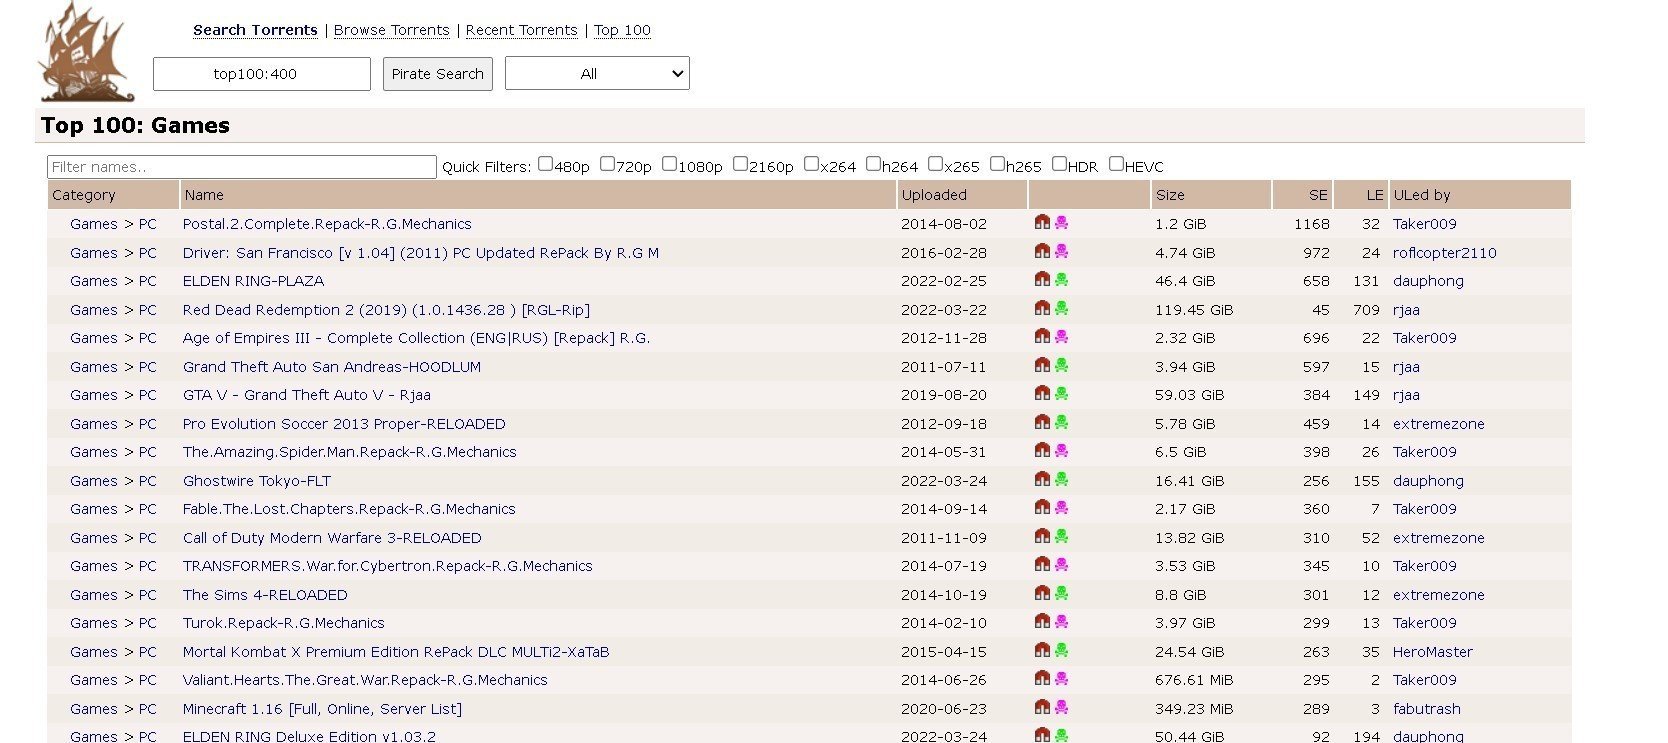Open magnet link for Pro Evolution Soccer 2013
Image resolution: width=1668 pixels, height=743 pixels.
coord(1042,422)
